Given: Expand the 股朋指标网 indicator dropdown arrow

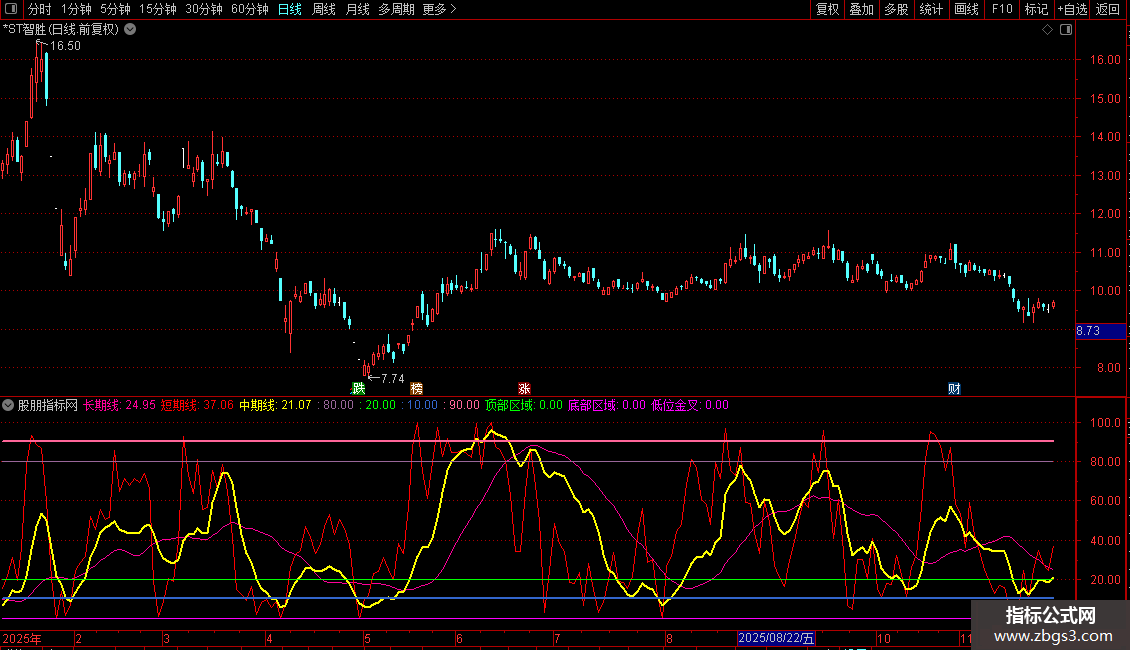Looking at the screenshot, I should [x=9, y=406].
